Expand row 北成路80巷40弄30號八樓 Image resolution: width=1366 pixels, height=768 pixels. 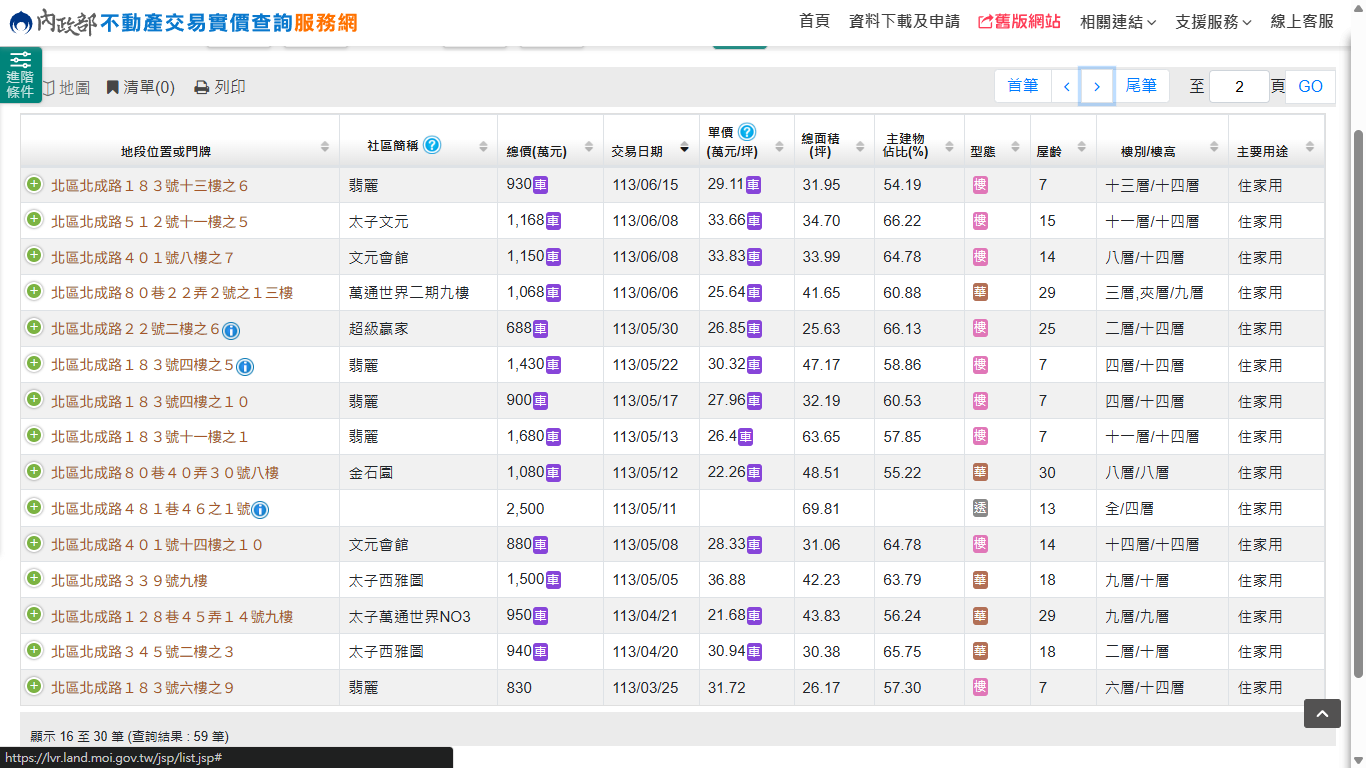point(34,472)
